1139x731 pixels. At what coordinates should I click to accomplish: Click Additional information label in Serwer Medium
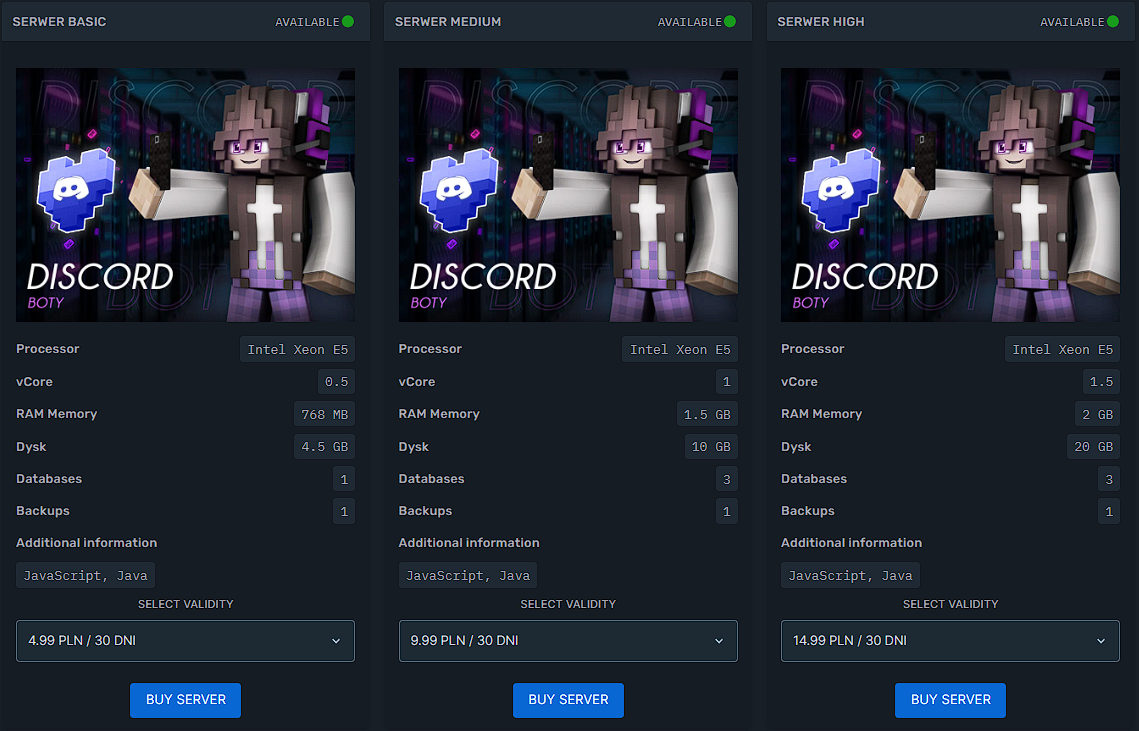(x=469, y=543)
